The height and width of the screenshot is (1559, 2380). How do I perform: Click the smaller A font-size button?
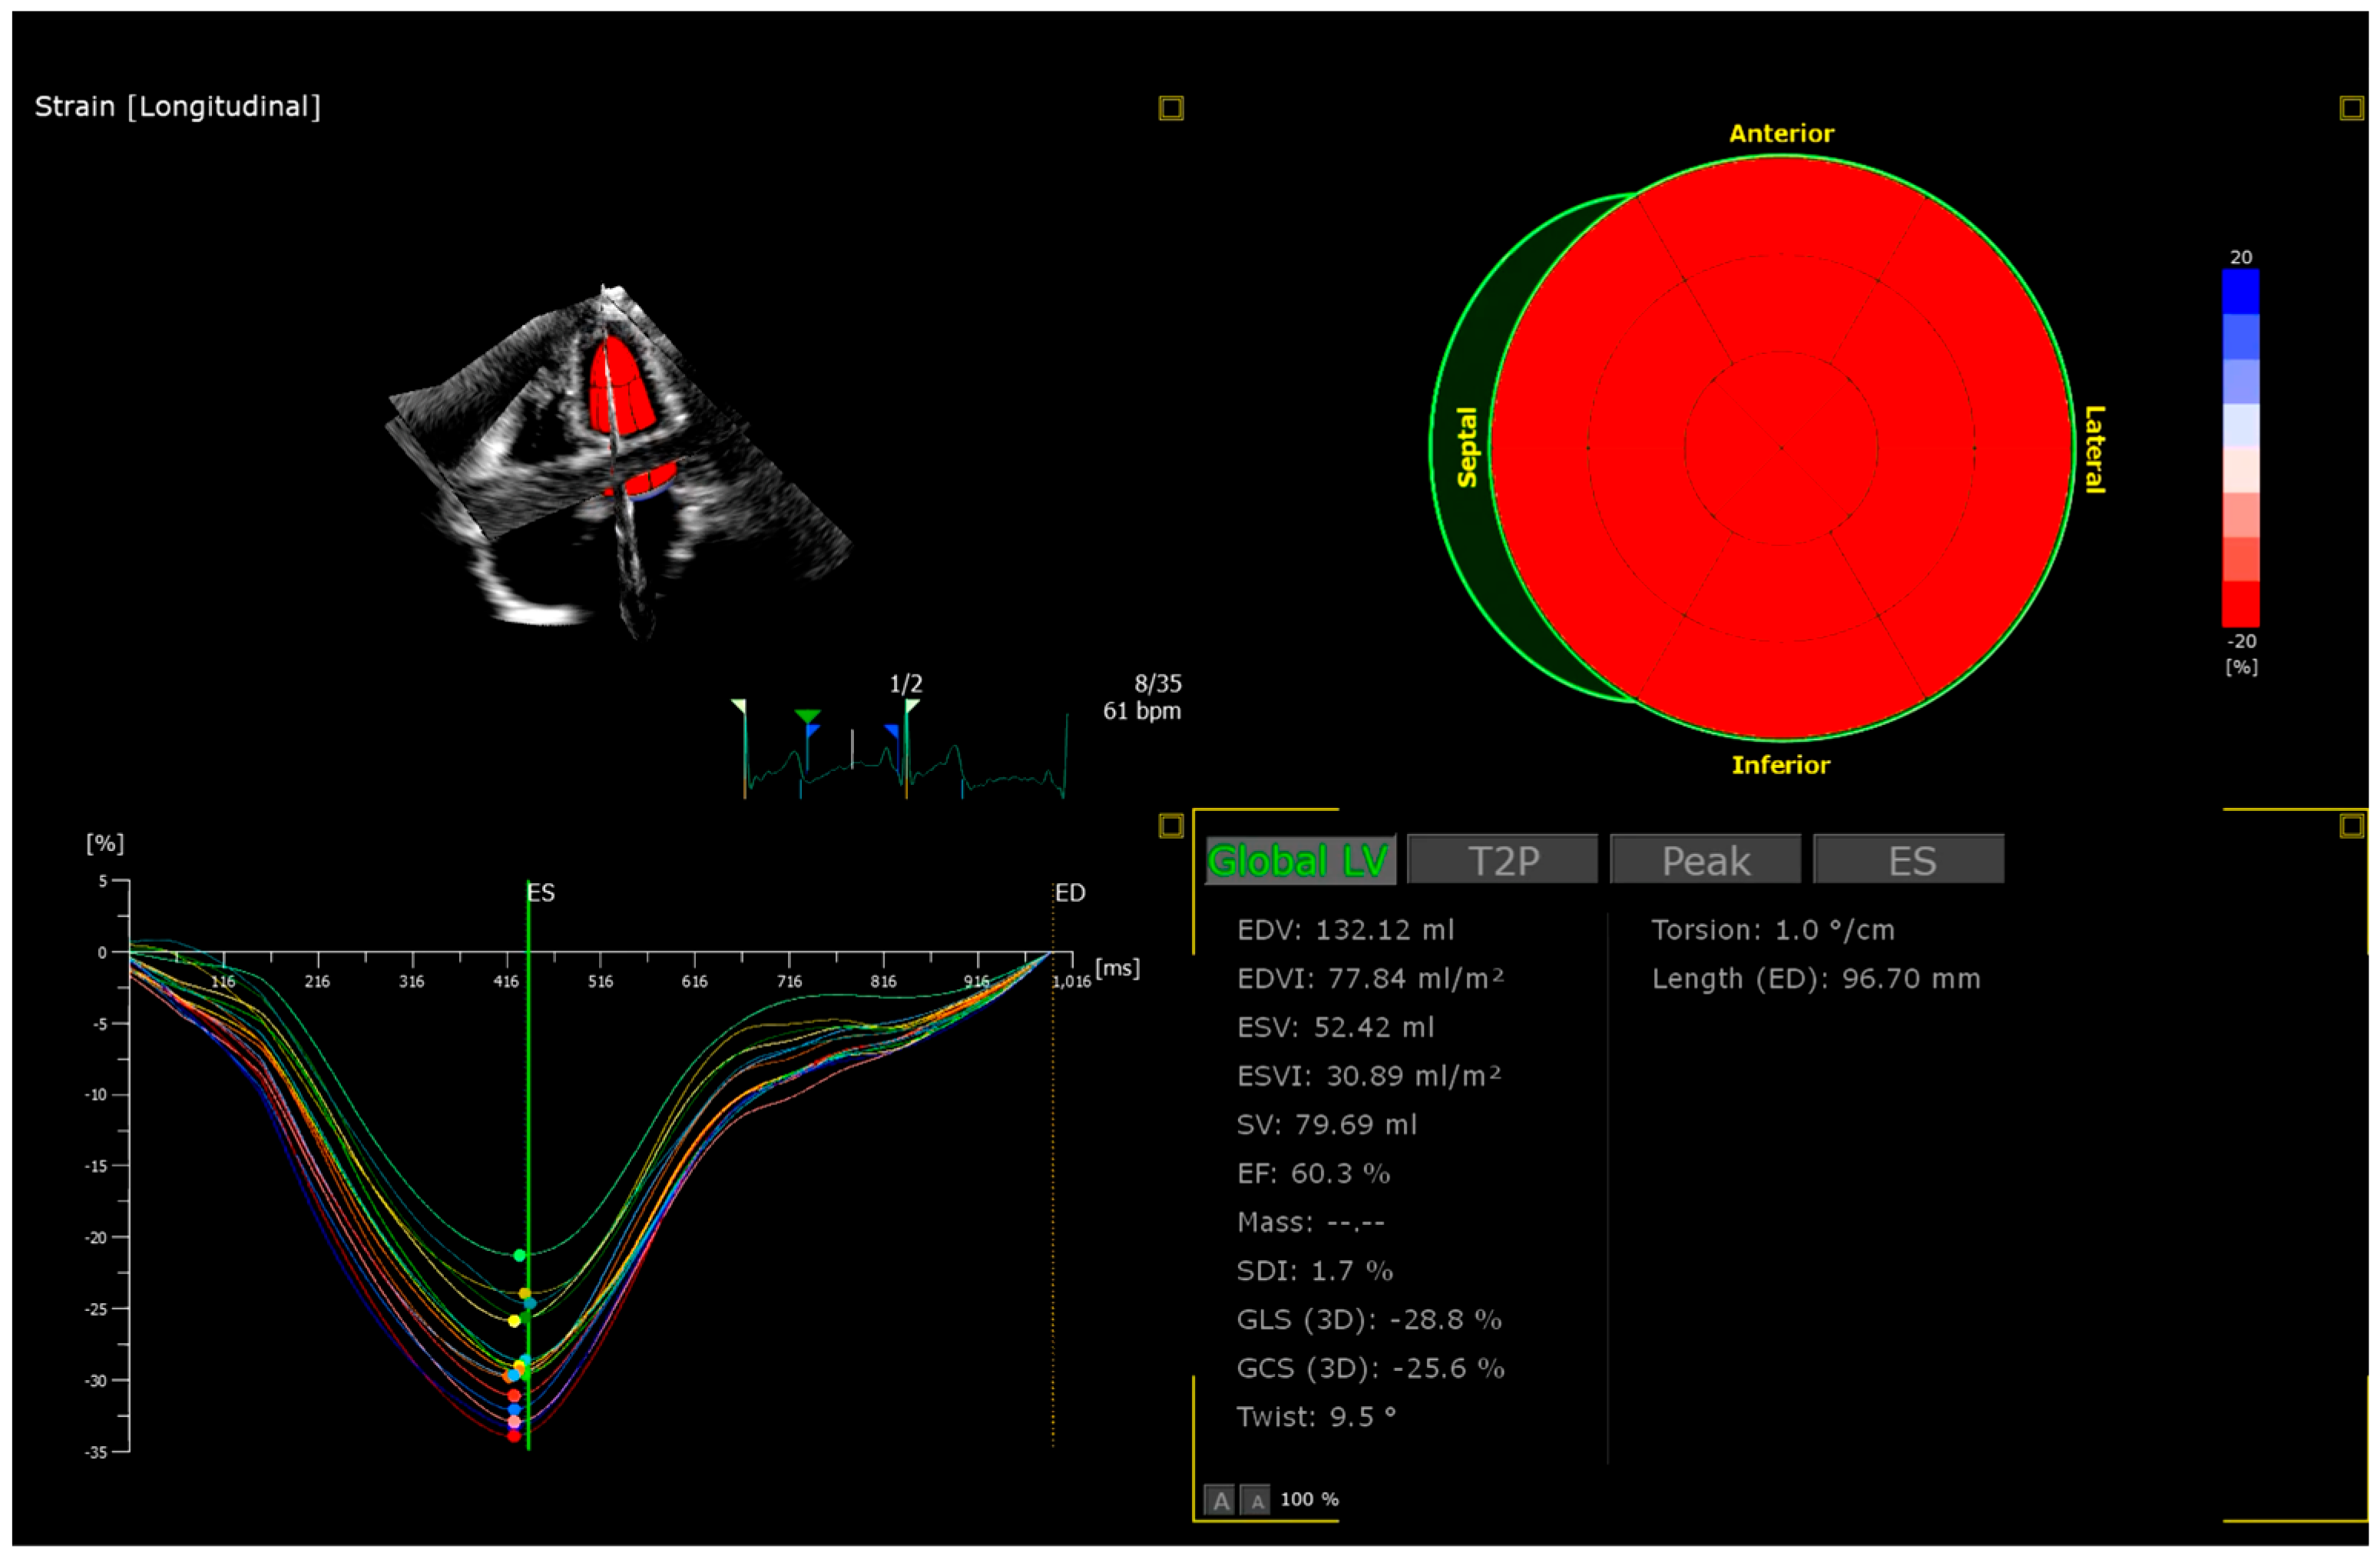pos(1256,1500)
